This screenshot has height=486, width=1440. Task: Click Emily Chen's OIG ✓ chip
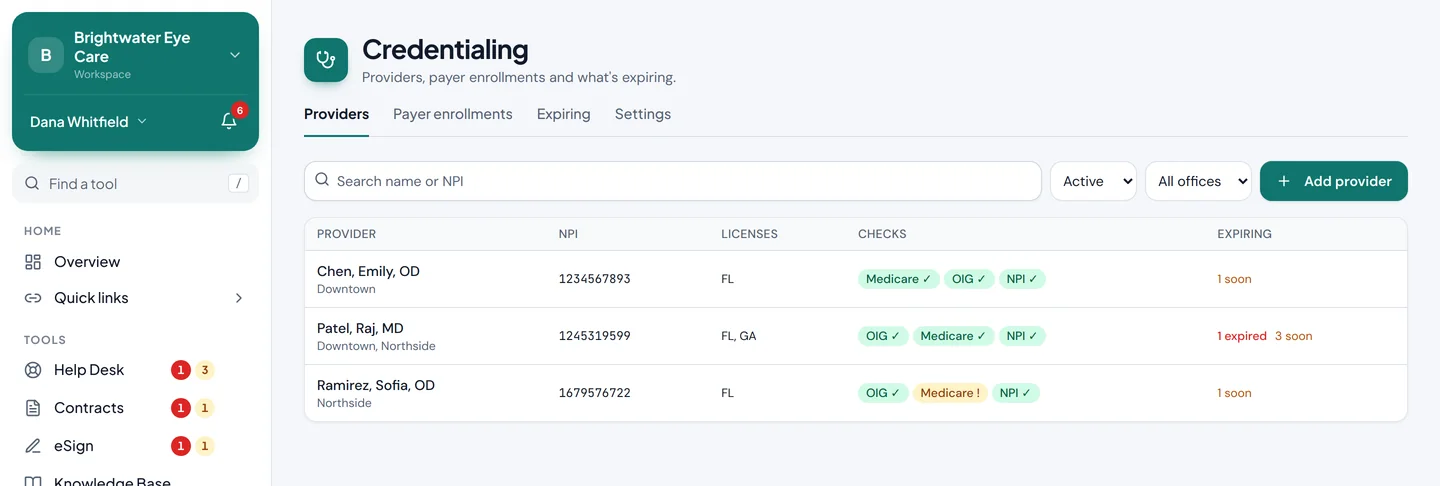tap(969, 279)
